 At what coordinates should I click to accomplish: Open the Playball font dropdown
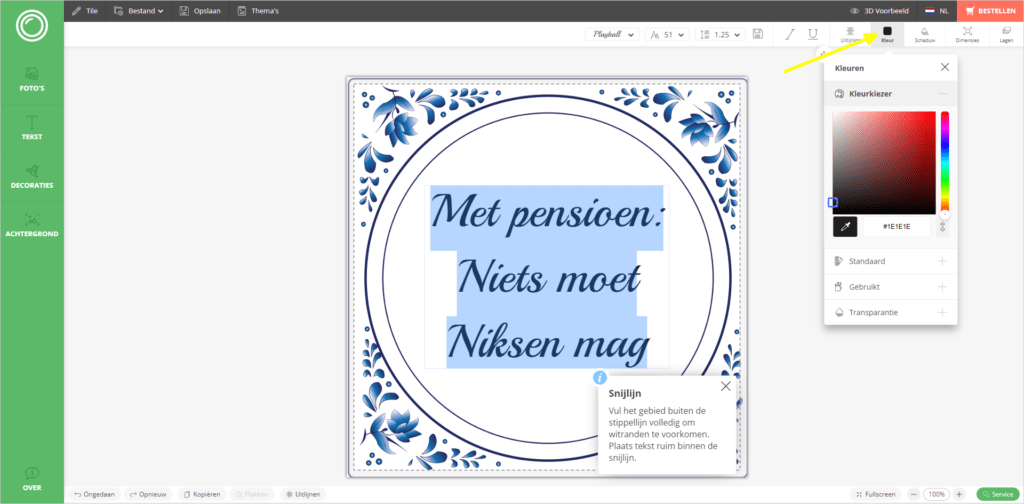click(612, 34)
